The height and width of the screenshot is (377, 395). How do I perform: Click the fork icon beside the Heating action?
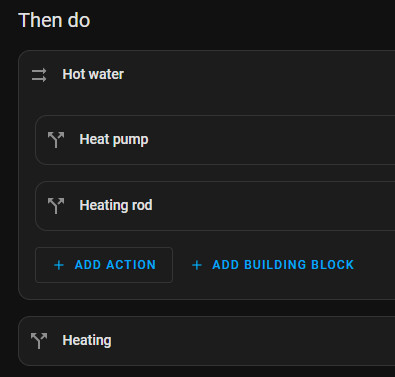click(39, 341)
